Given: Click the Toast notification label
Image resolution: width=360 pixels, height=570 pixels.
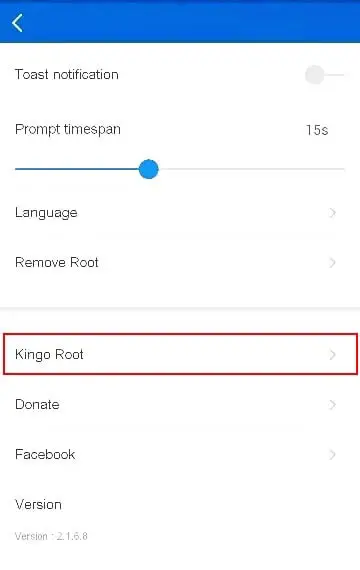Looking at the screenshot, I should [x=67, y=75].
